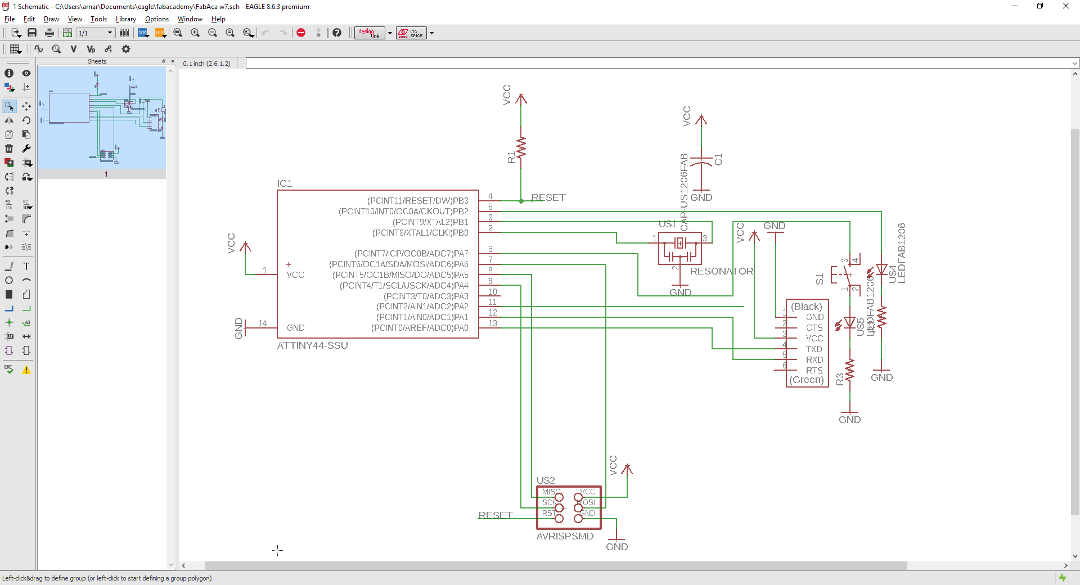Click the Zoom out magnifier
This screenshot has height=585, width=1080.
(212, 32)
